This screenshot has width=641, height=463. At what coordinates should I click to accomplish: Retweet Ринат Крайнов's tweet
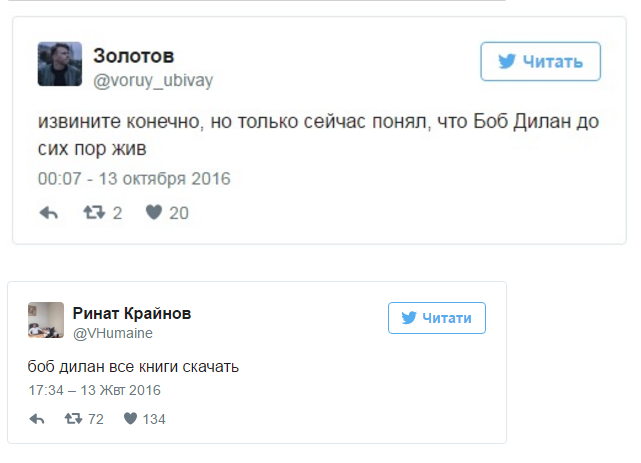[72, 419]
